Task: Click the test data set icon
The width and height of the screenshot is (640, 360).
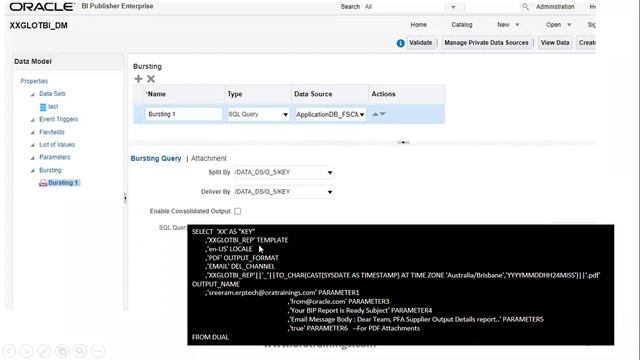Action: (x=43, y=107)
